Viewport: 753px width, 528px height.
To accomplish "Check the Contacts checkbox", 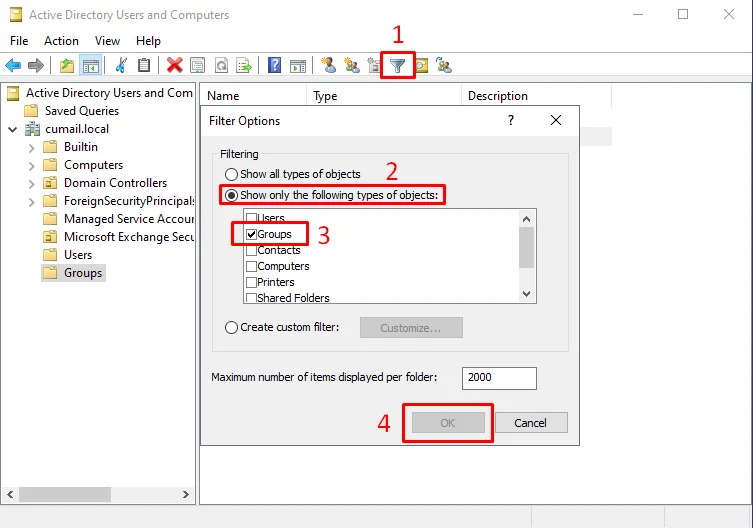I will (x=251, y=250).
